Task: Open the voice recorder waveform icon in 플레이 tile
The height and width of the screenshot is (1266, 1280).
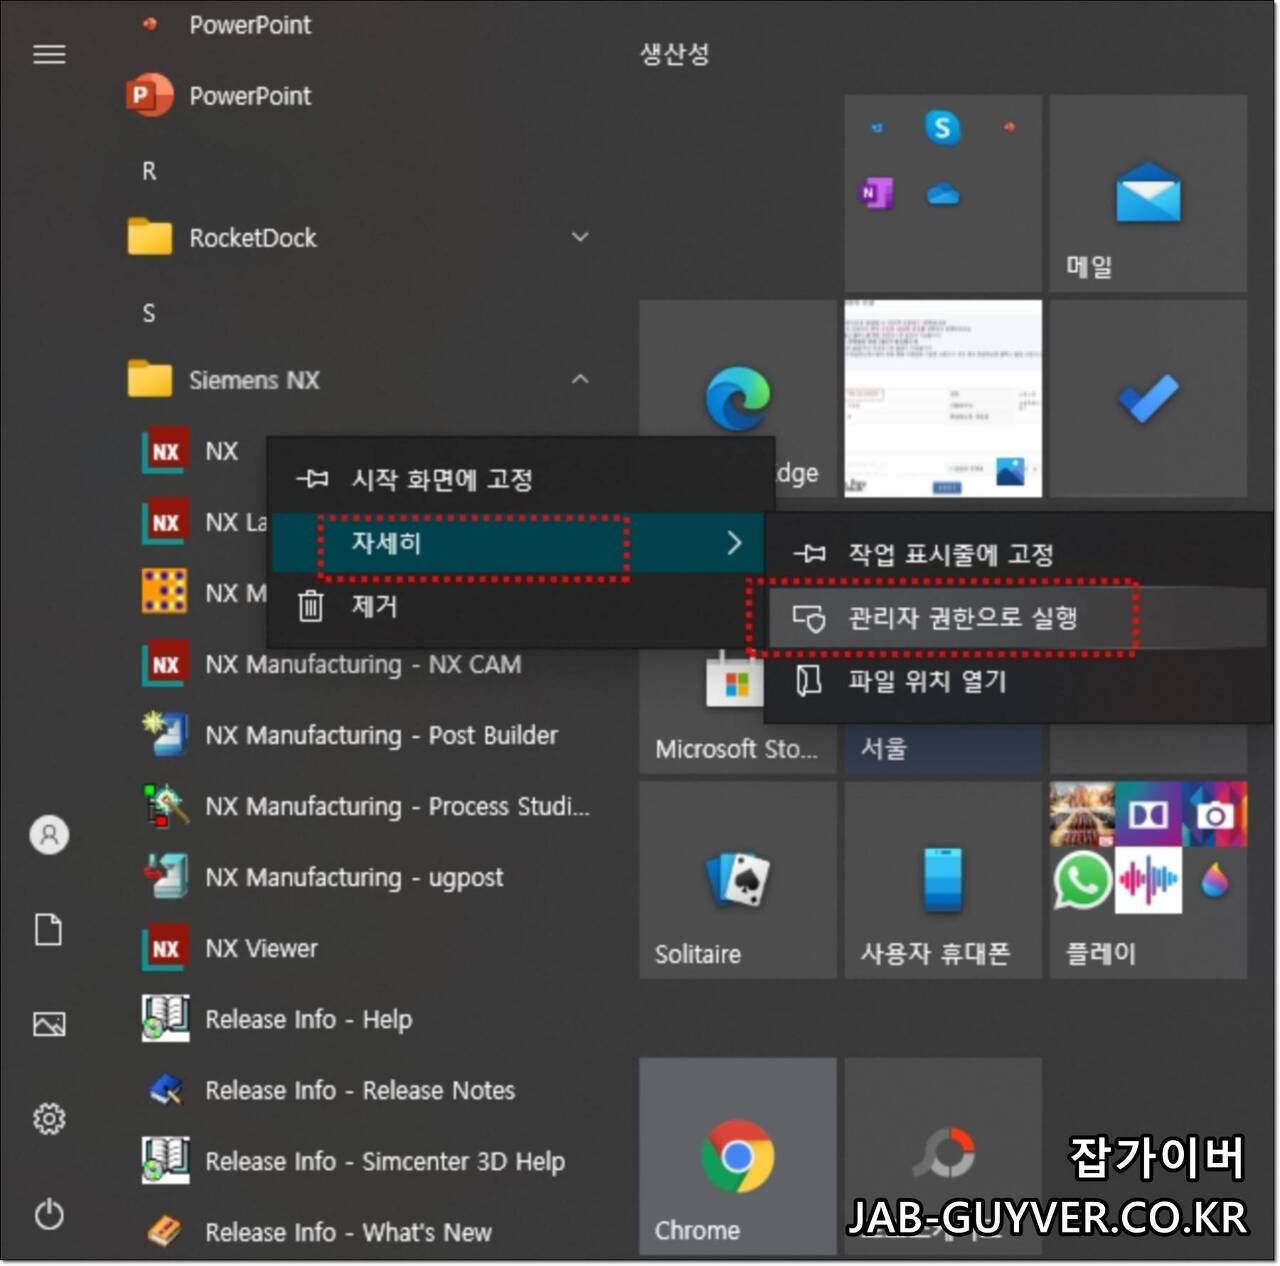Action: pyautogui.click(x=1148, y=880)
